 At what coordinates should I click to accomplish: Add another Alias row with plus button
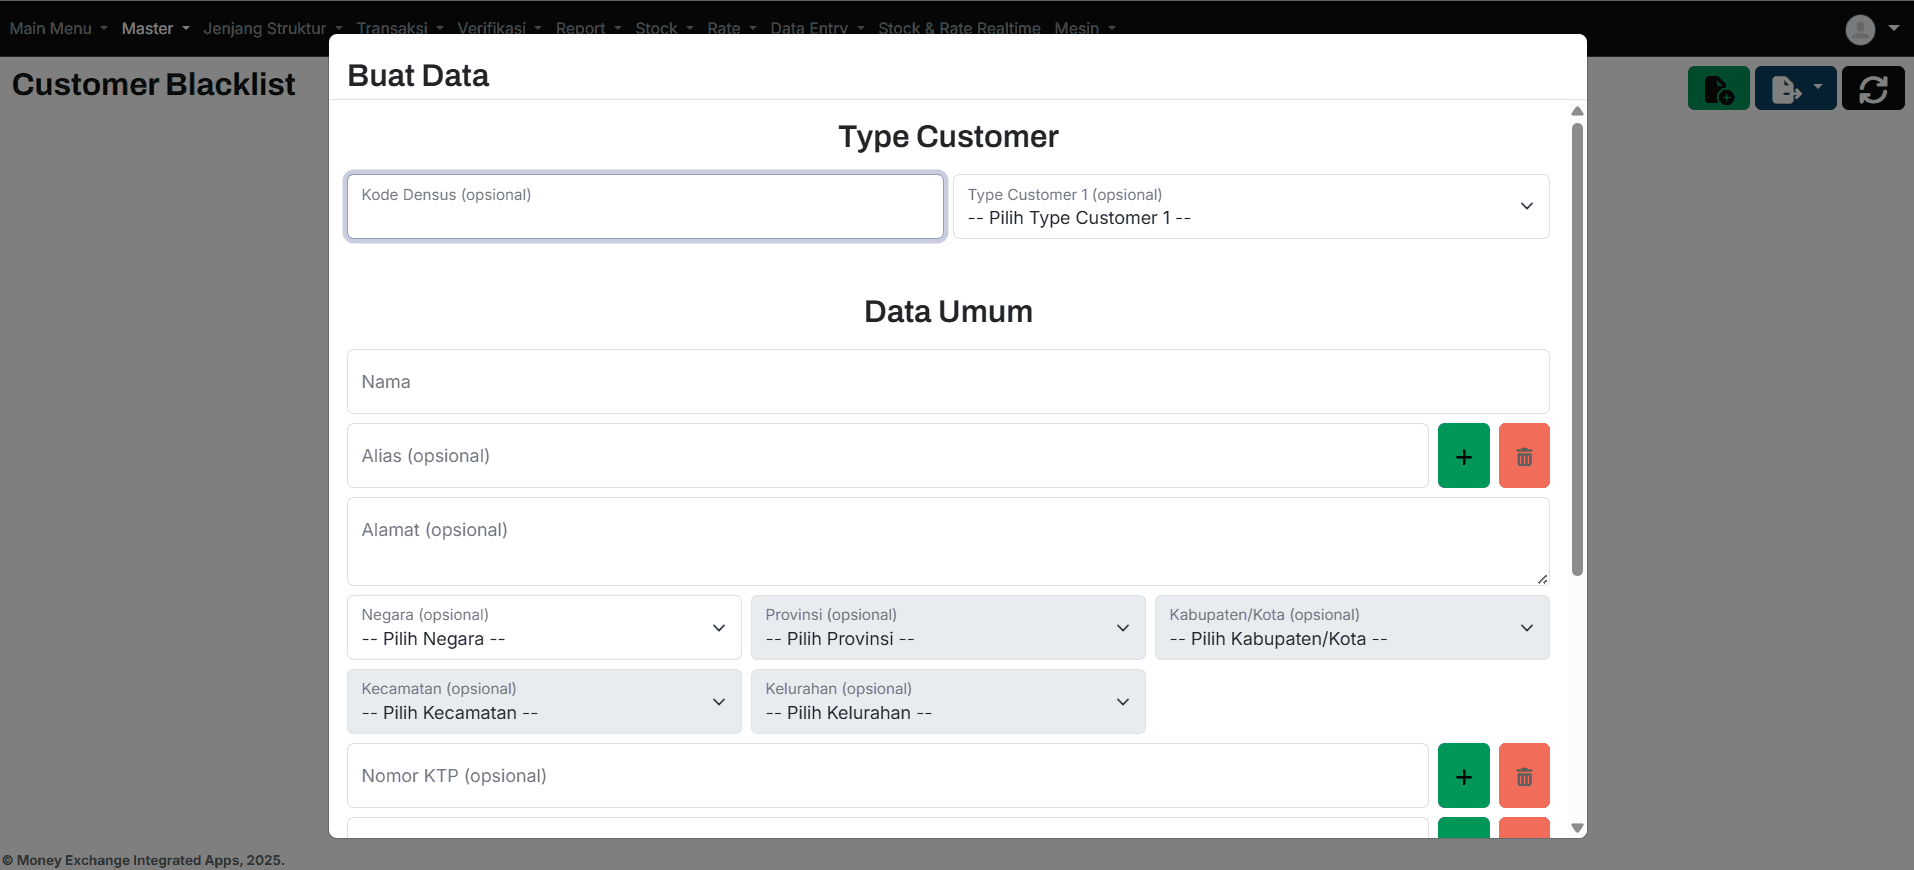(1464, 456)
